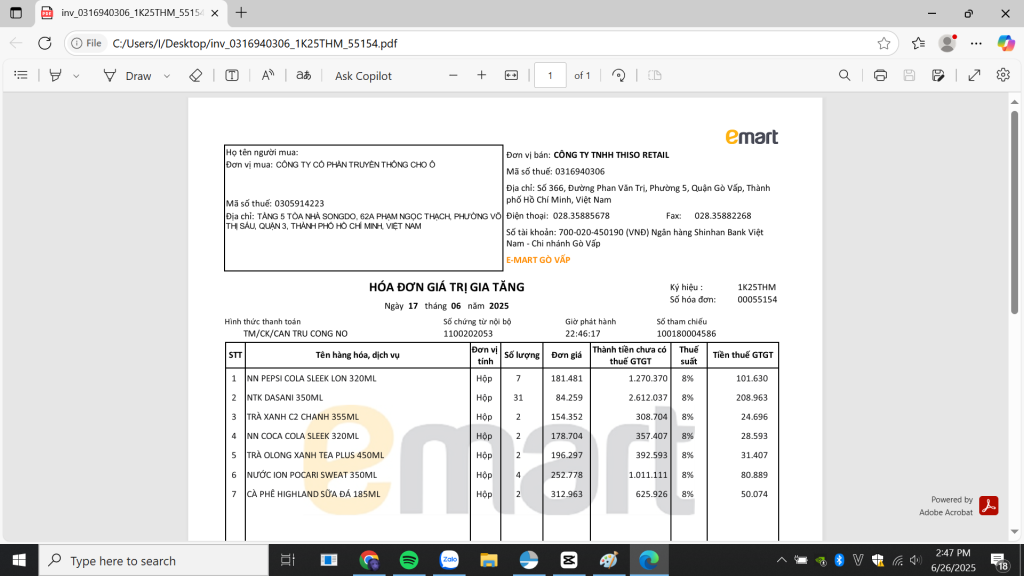
Task: Select the Highlight tool
Action: 56,76
